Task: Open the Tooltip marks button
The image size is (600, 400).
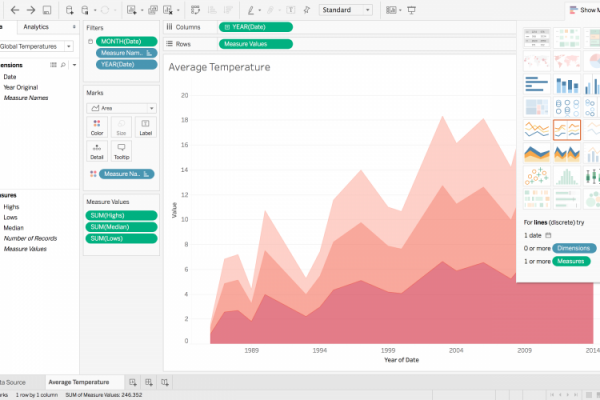Action: [121, 151]
